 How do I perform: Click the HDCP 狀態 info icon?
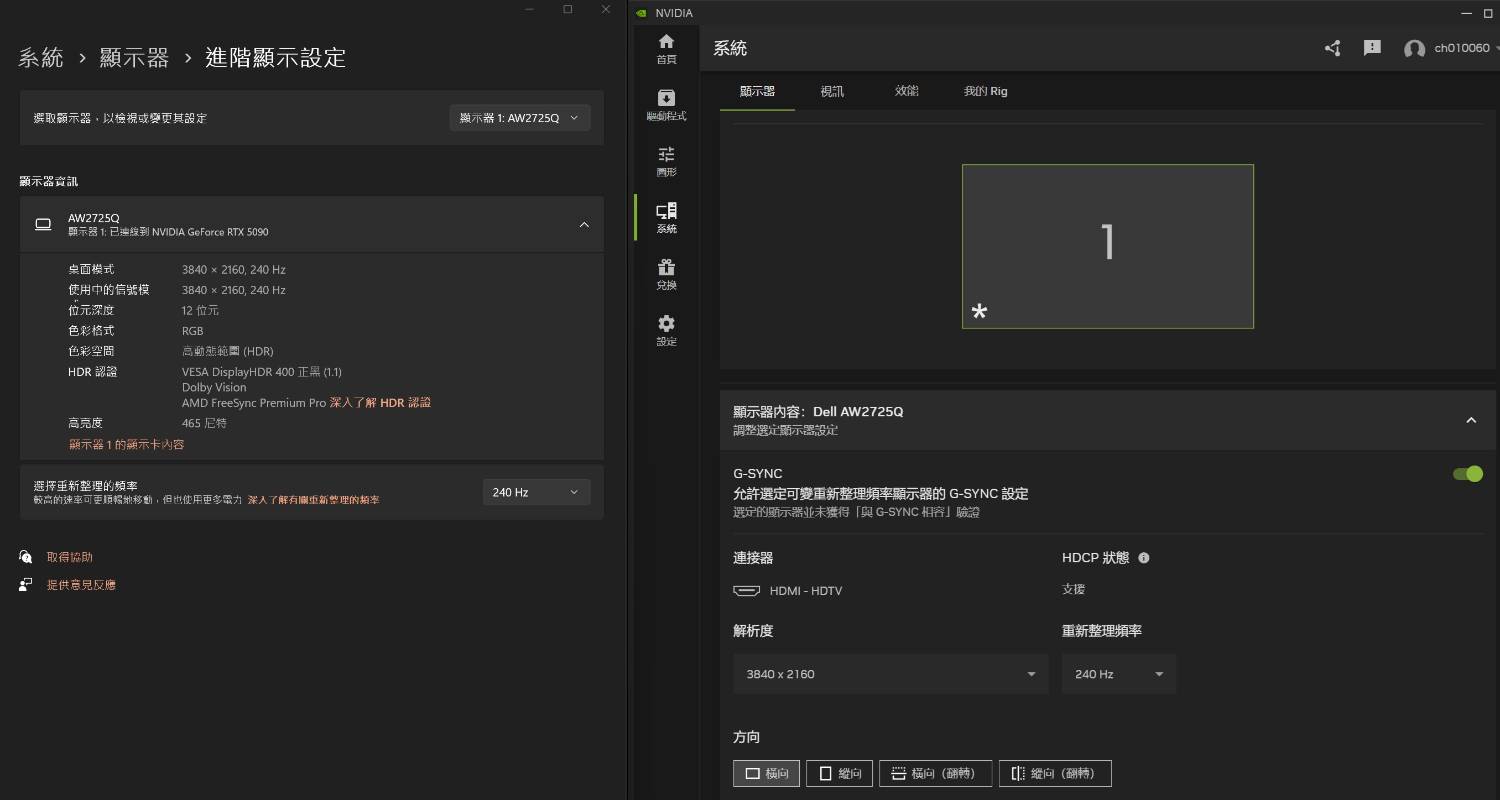1144,558
